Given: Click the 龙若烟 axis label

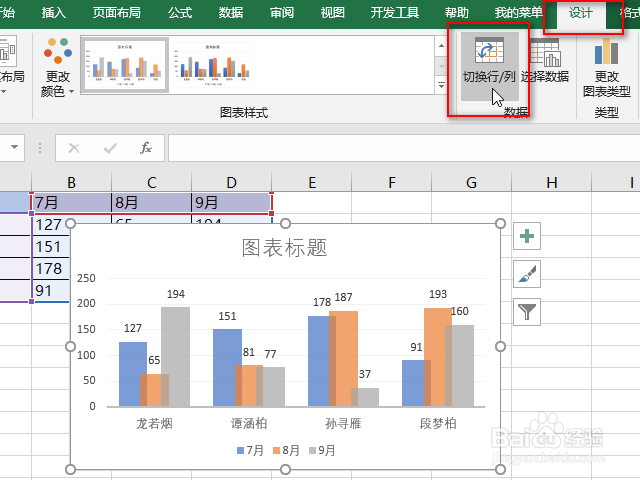Looking at the screenshot, I should [x=154, y=423].
